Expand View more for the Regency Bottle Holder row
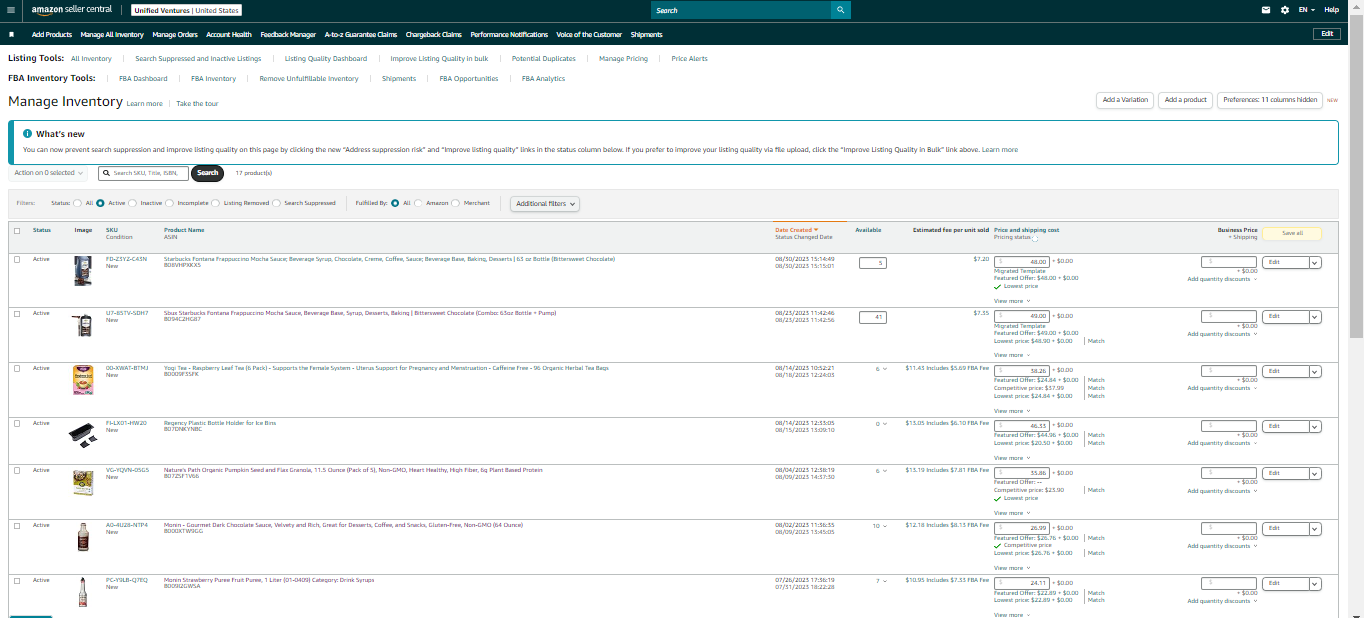 1011,458
